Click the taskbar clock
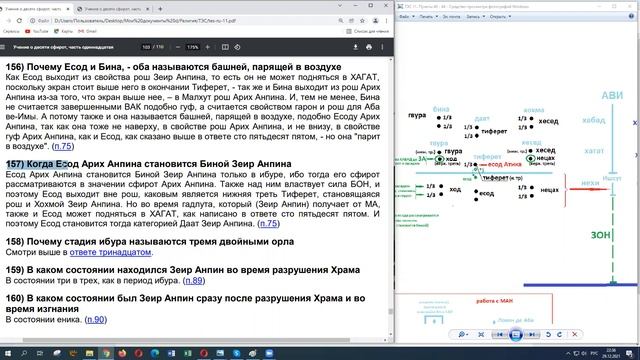Image resolution: width=640 pixels, height=360 pixels. coord(611,353)
